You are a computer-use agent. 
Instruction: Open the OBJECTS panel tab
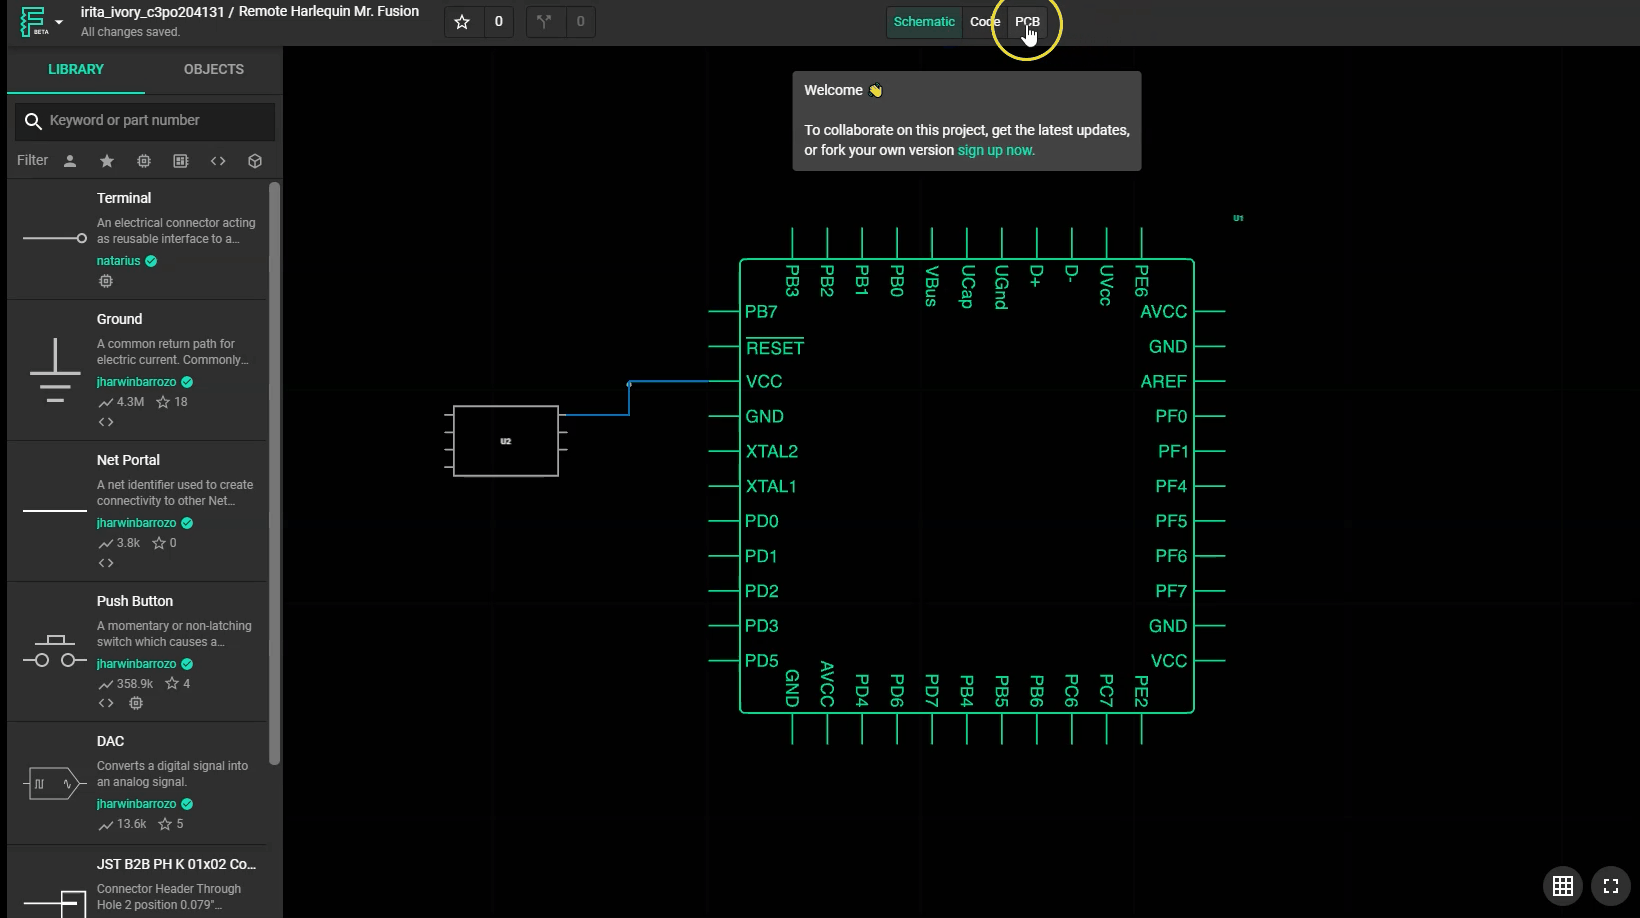point(214,69)
